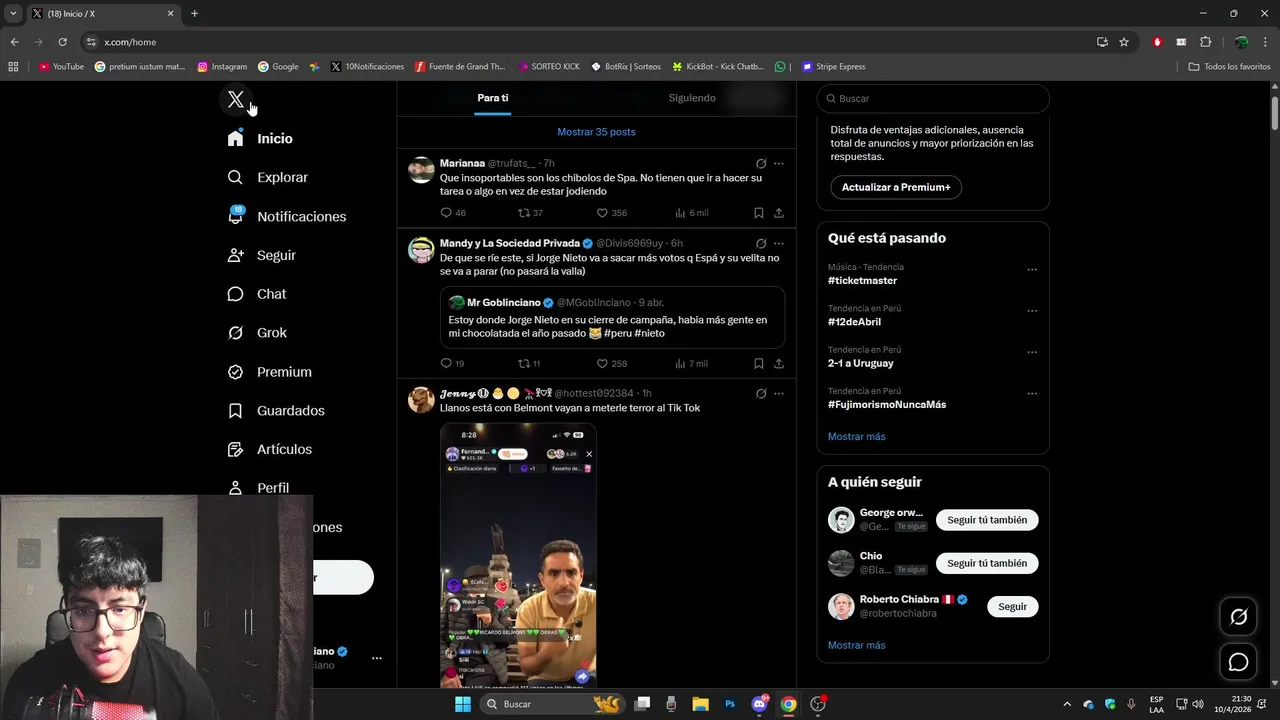Open Marianaa's profile avatar
Screen dimensions: 1280x720
pyautogui.click(x=421, y=170)
